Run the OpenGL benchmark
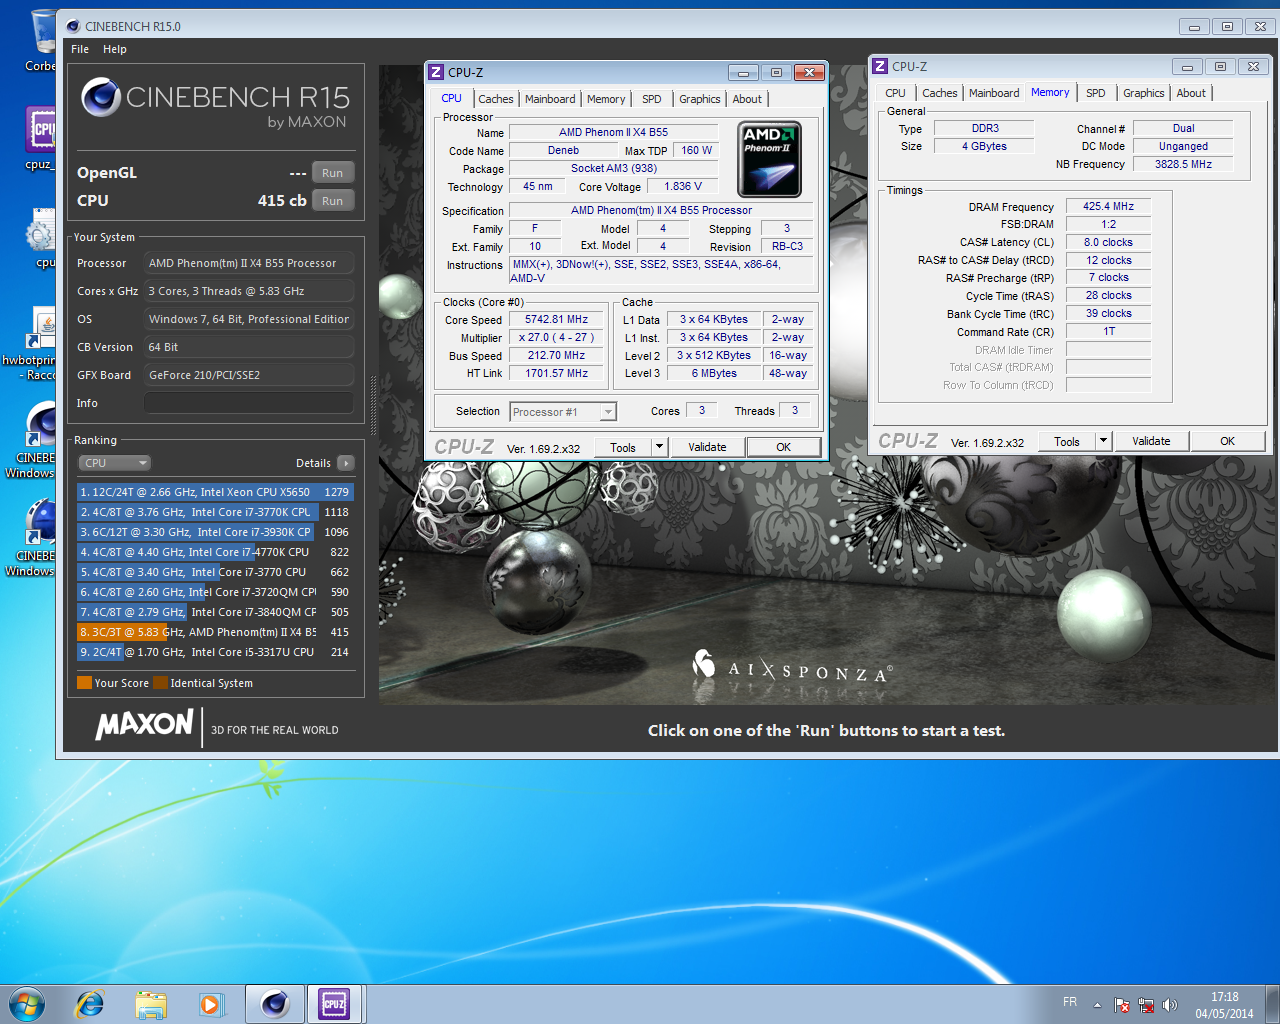This screenshot has height=1024, width=1280. [332, 173]
